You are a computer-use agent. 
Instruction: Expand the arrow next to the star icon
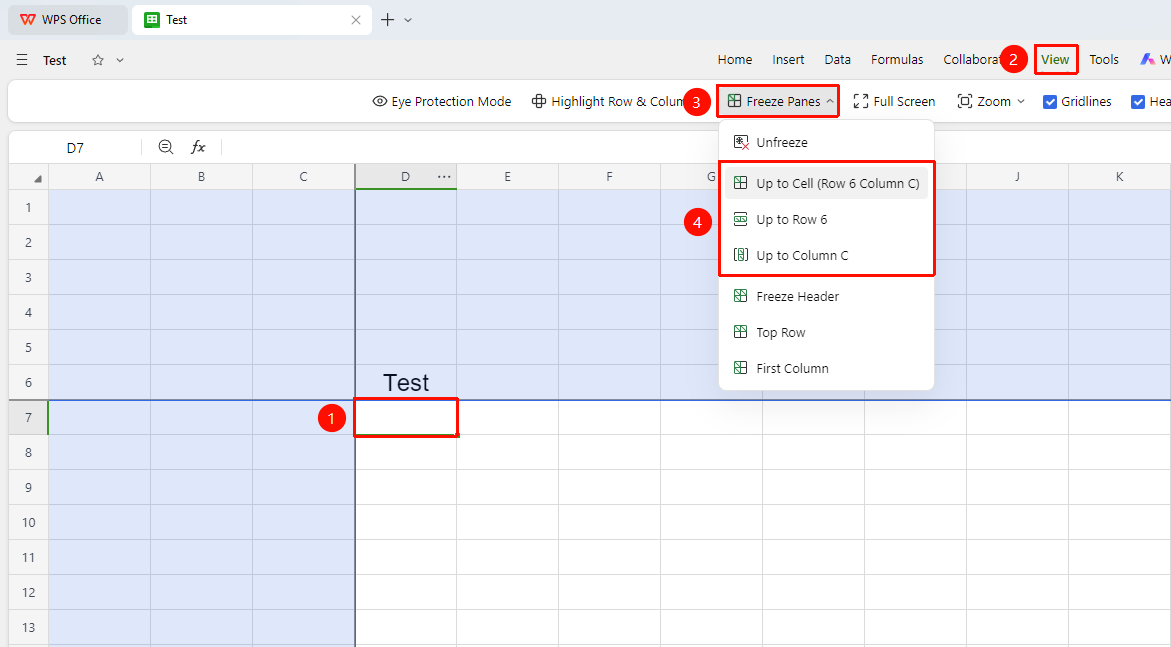pos(120,60)
